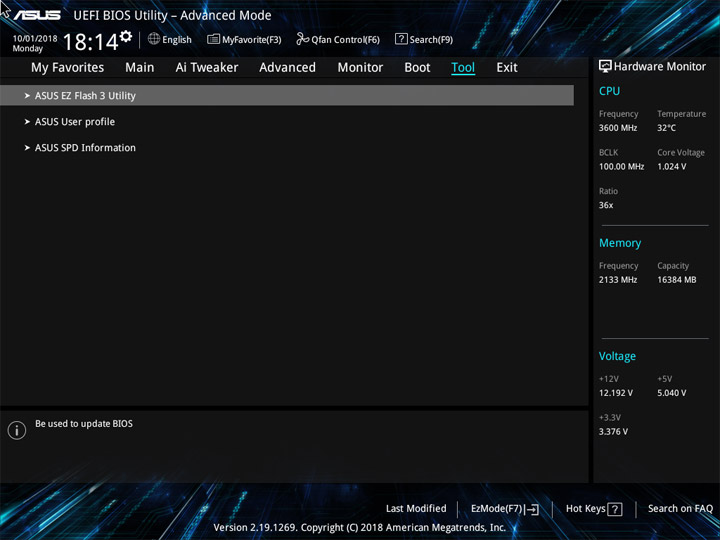Image resolution: width=720 pixels, height=540 pixels.
Task: Click the UEFI BIOS Utility title
Action: click(172, 16)
